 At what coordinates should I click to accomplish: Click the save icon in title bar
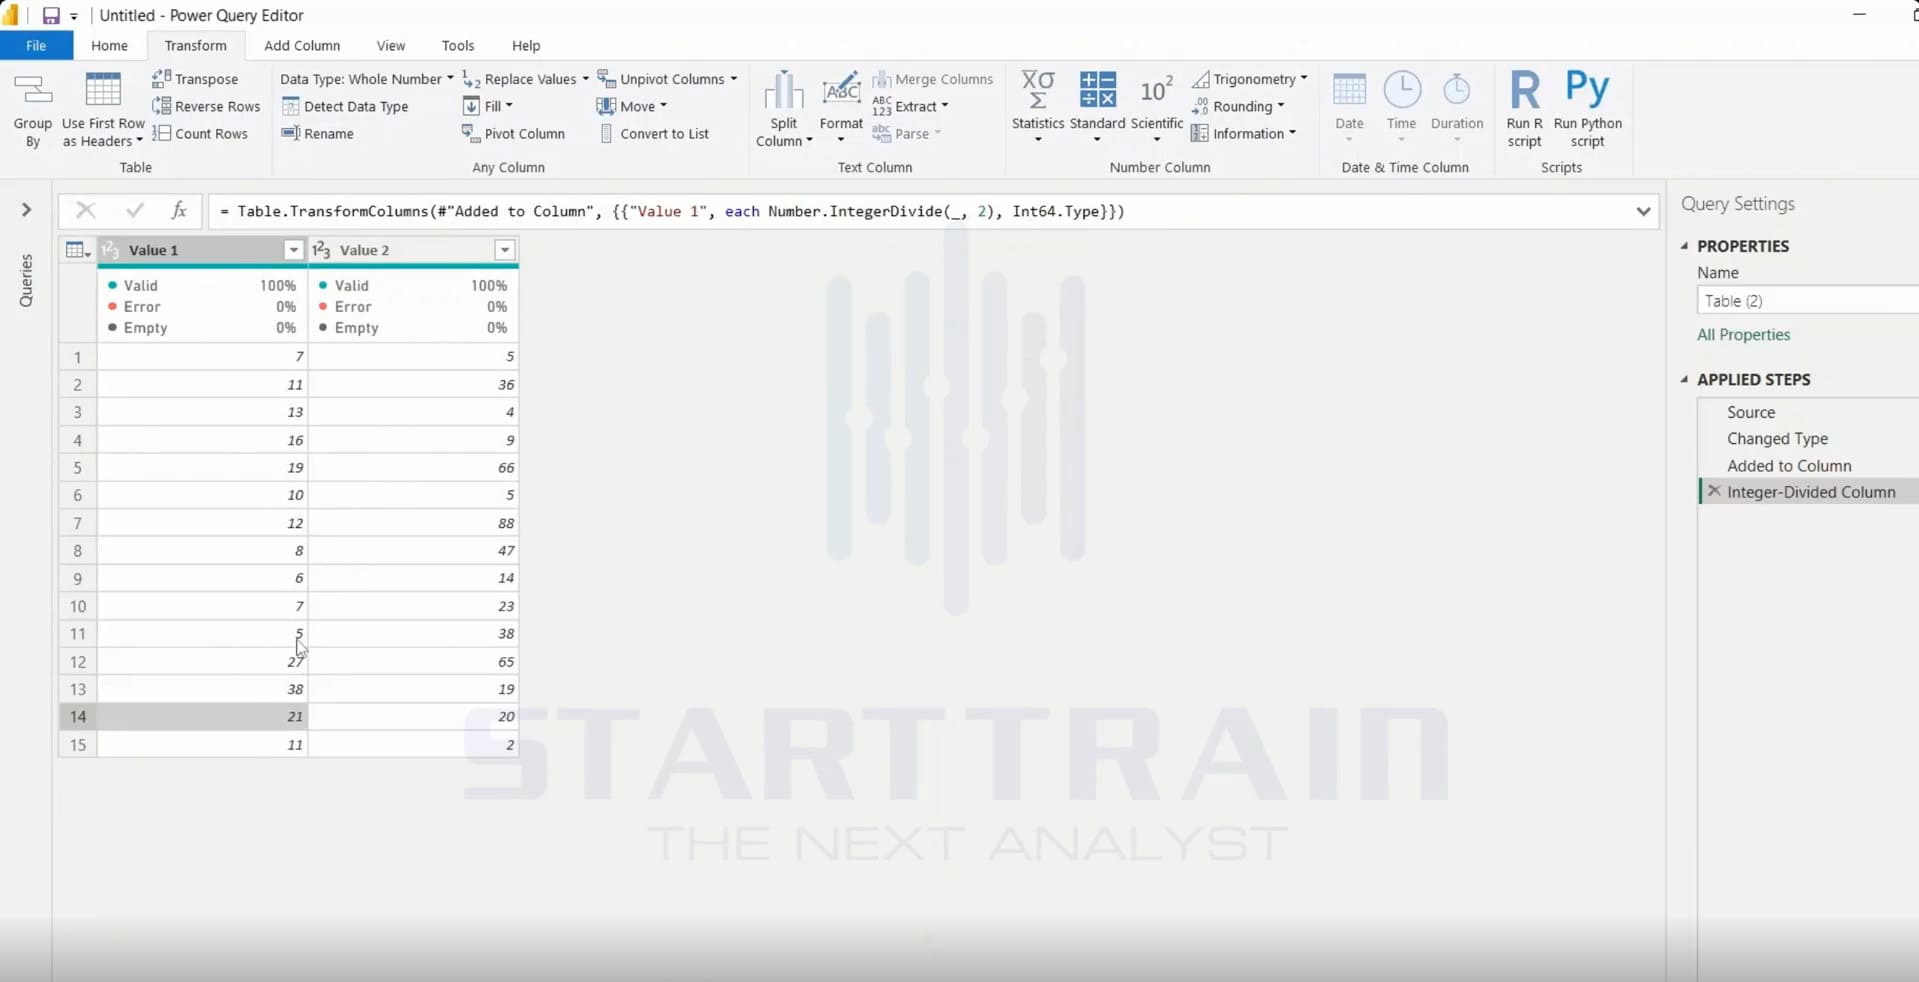tap(51, 15)
